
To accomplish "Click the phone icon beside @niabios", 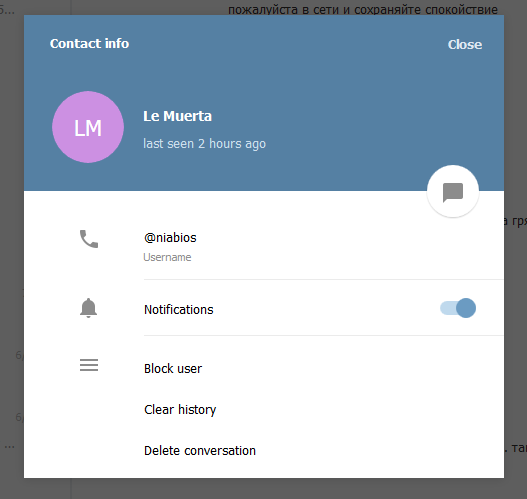I will (89, 239).
